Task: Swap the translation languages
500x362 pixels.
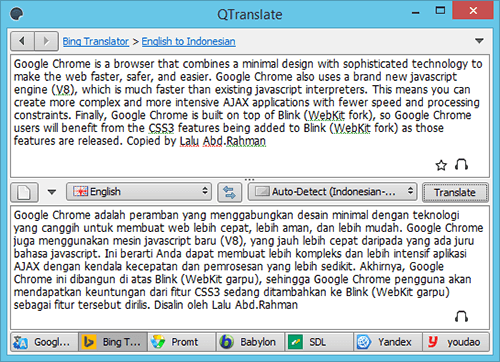Action: click(229, 192)
